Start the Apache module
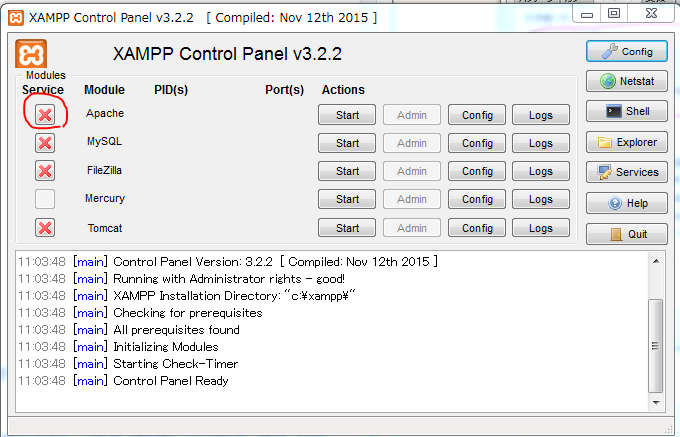680x437 pixels. click(347, 115)
